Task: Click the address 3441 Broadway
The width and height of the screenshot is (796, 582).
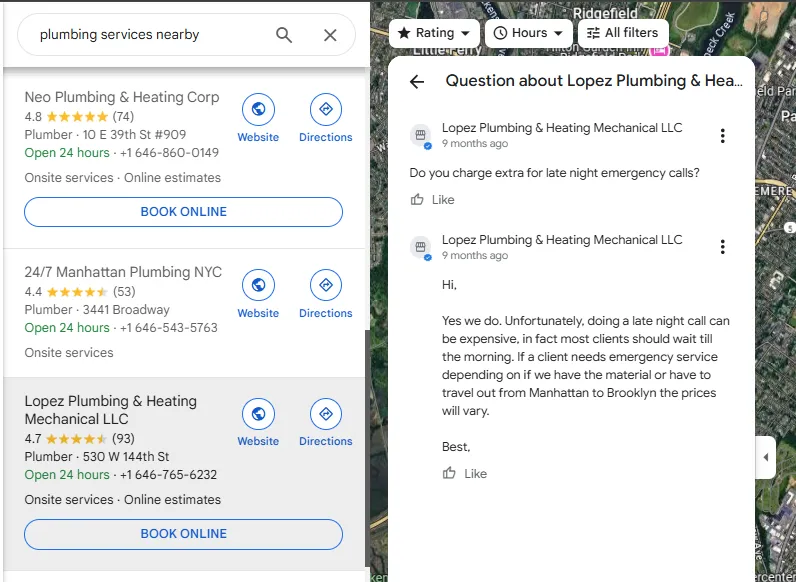Action: (126, 310)
